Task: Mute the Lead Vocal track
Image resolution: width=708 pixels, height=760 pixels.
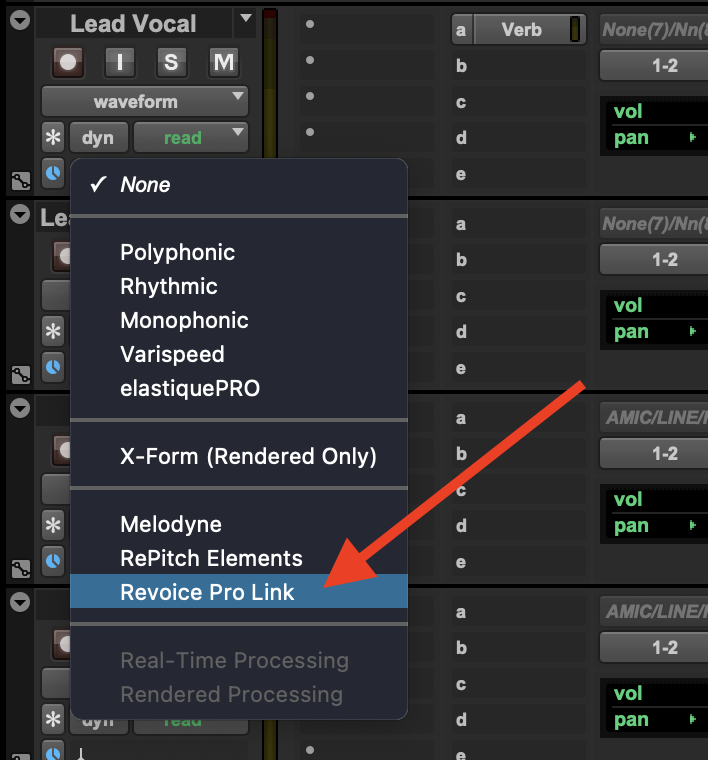Action: tap(223, 62)
